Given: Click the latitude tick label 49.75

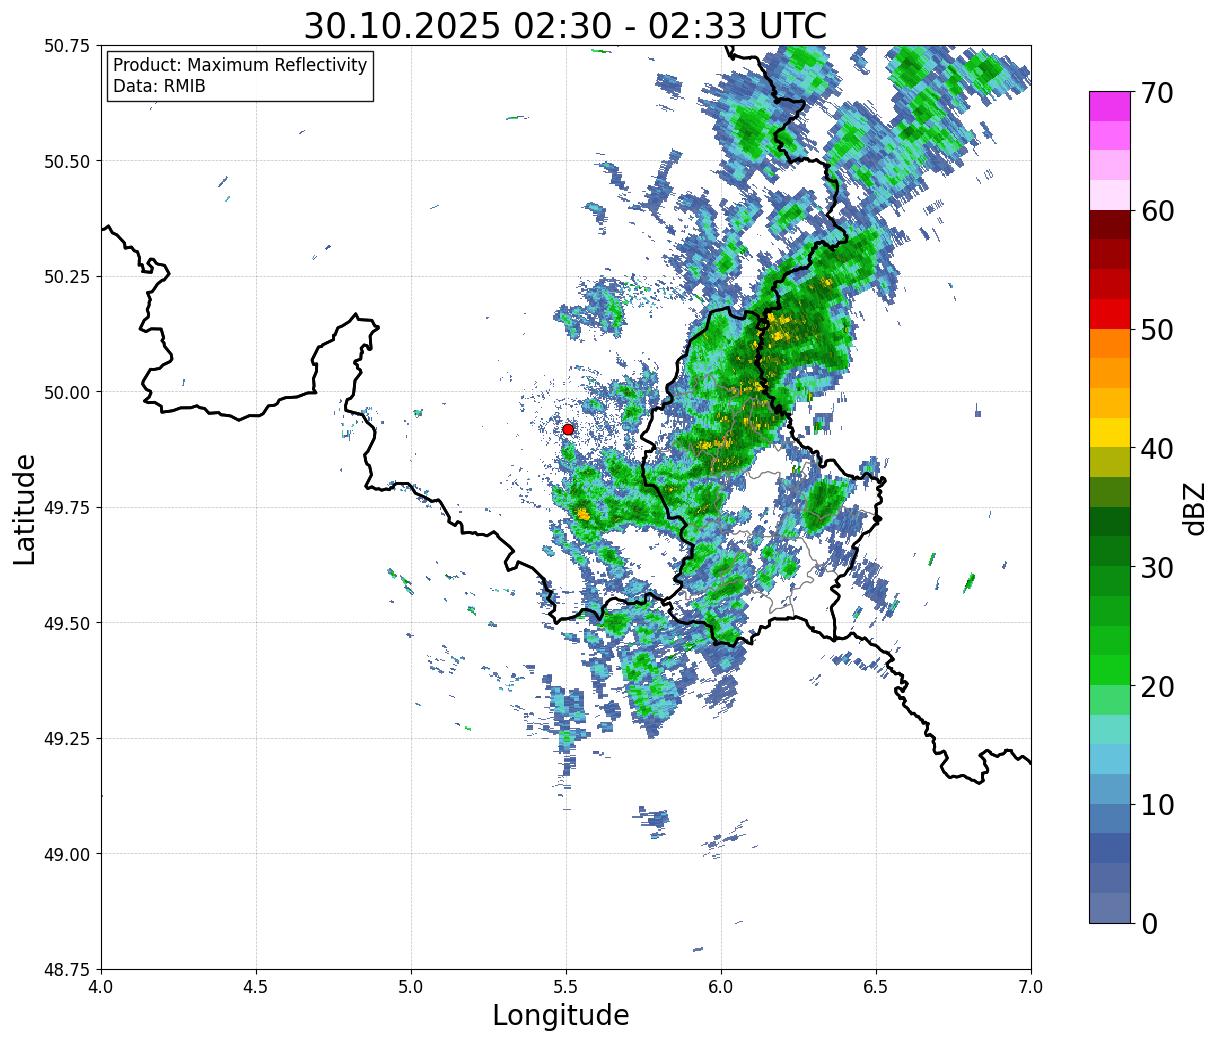Looking at the screenshot, I should [x=67, y=508].
